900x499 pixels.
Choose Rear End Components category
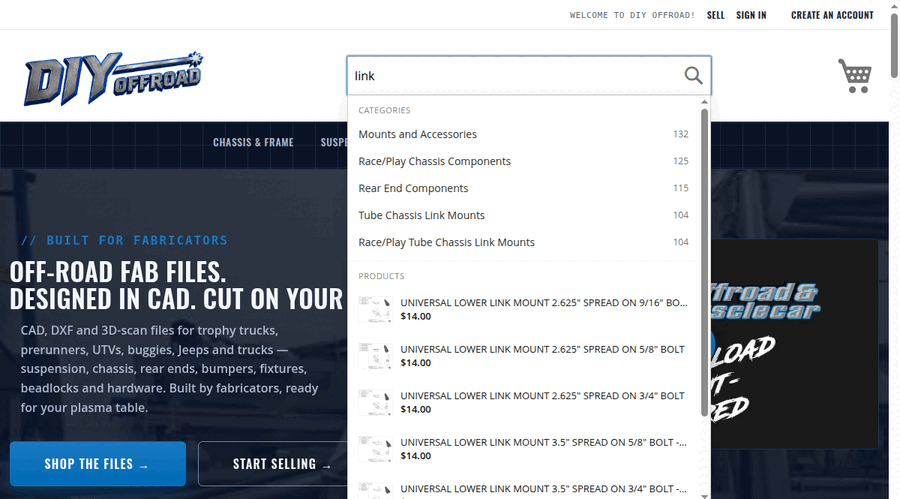click(523, 188)
